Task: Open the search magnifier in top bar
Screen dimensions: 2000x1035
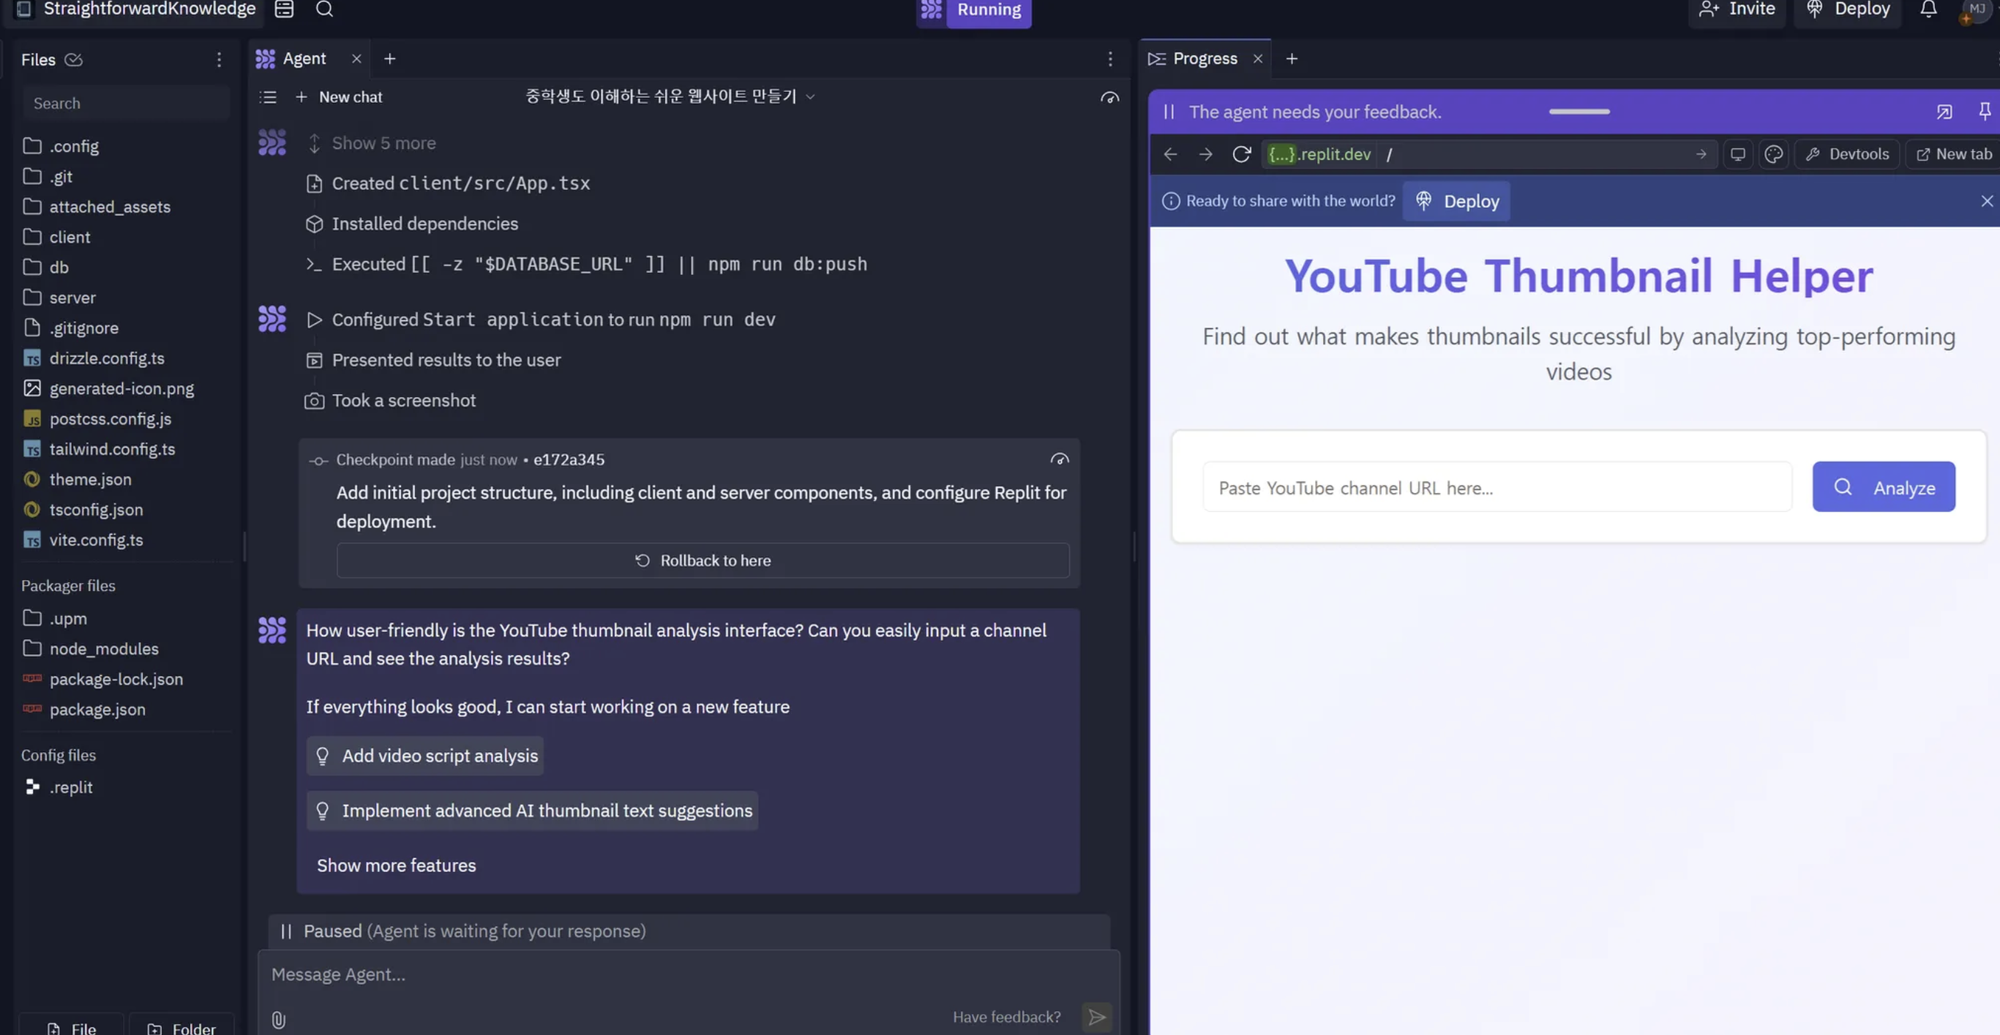Action: 324,9
